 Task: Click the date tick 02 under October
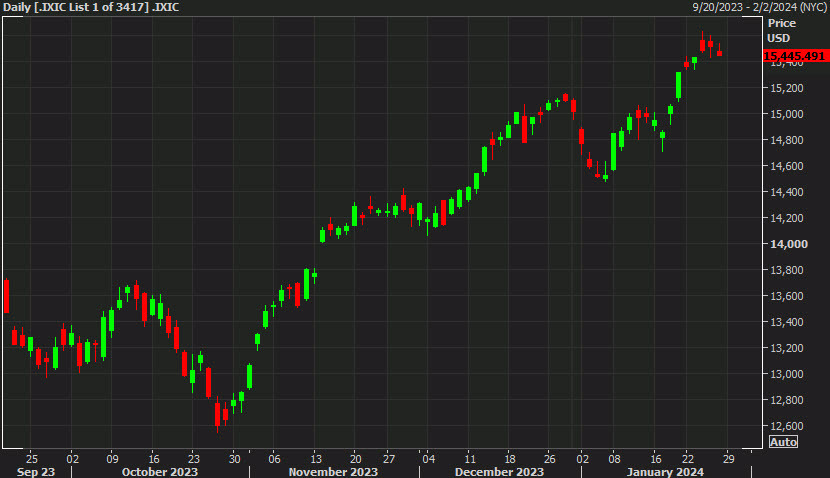[x=73, y=459]
